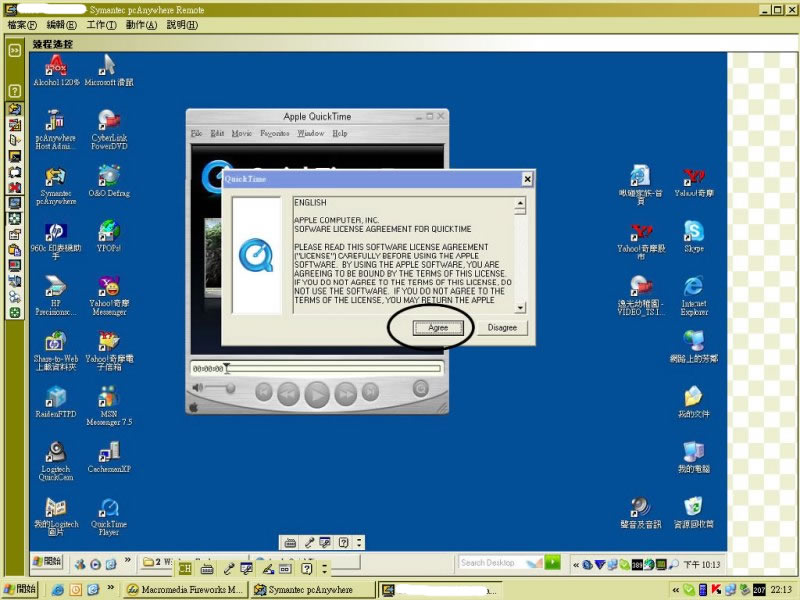
Task: Select the 960c 印表機助手 desktop icon
Action: 56,241
